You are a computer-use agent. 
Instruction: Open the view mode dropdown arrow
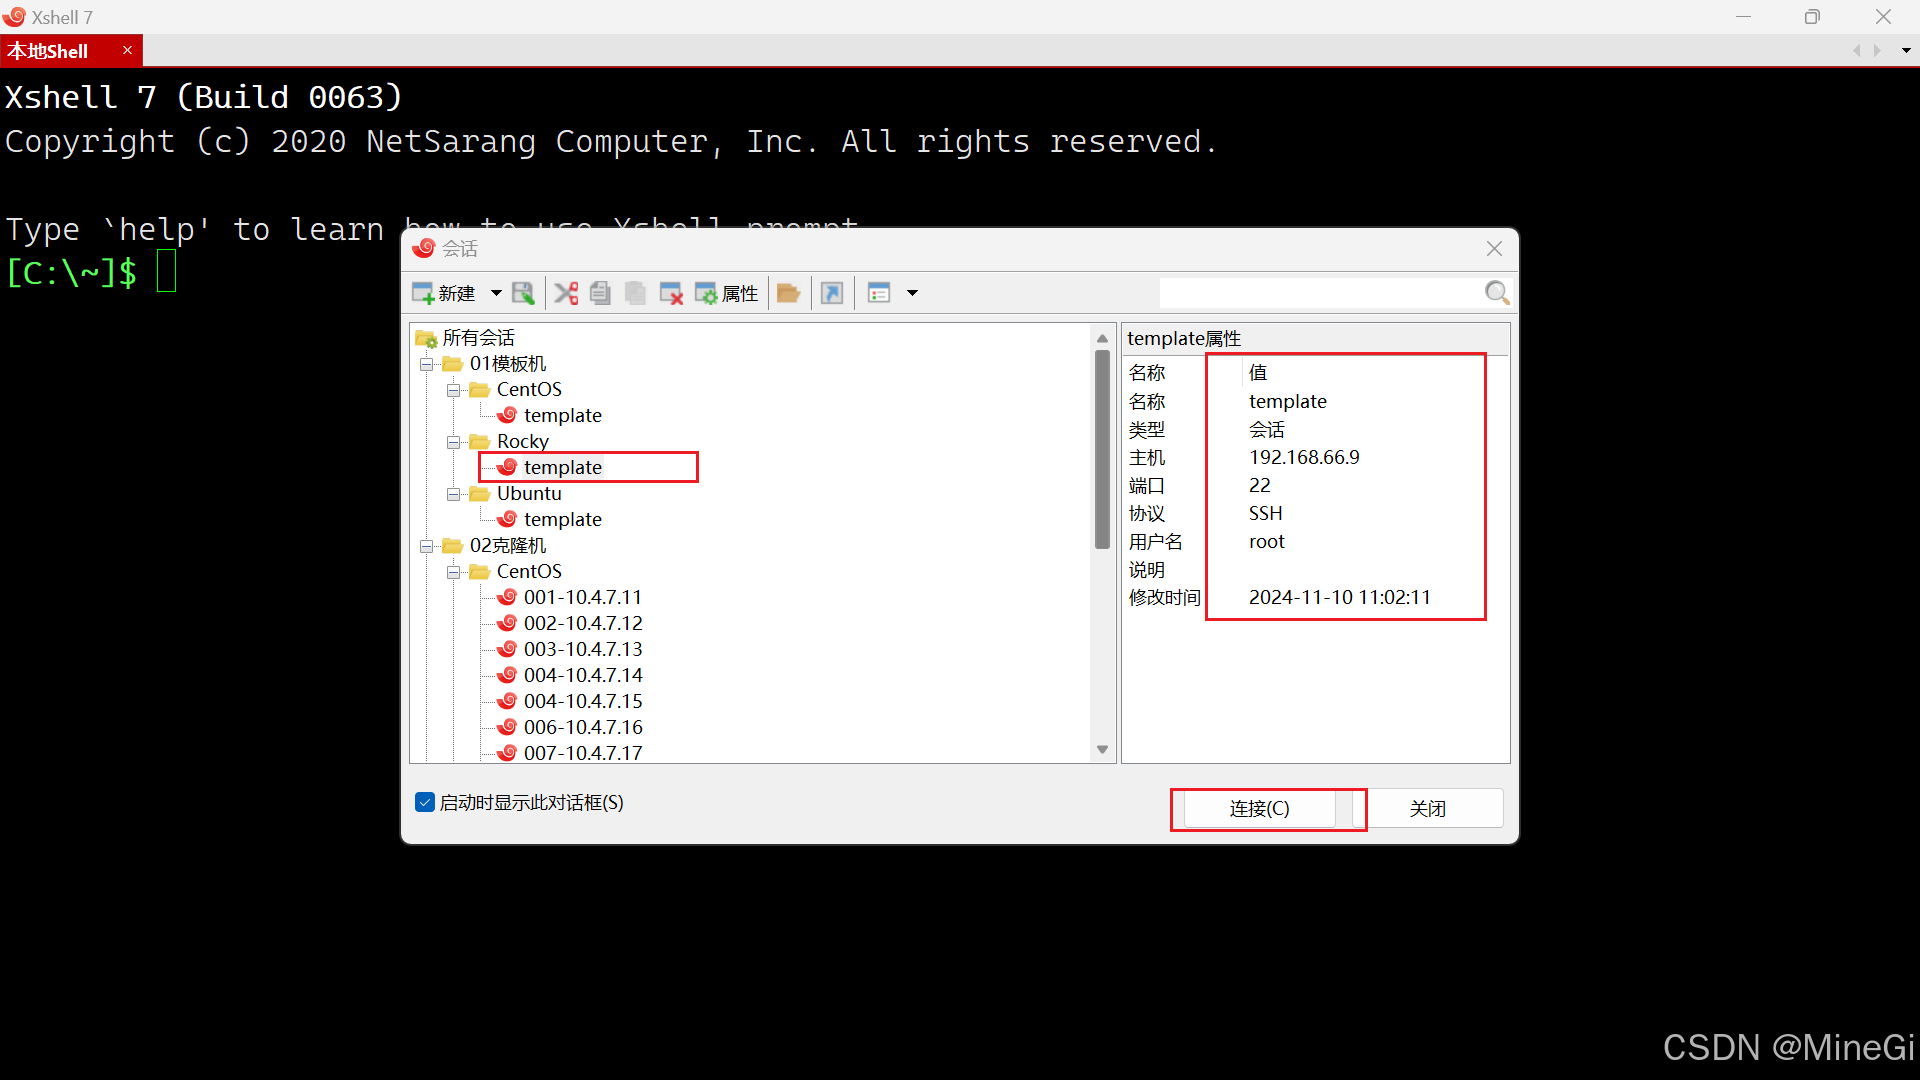click(912, 293)
